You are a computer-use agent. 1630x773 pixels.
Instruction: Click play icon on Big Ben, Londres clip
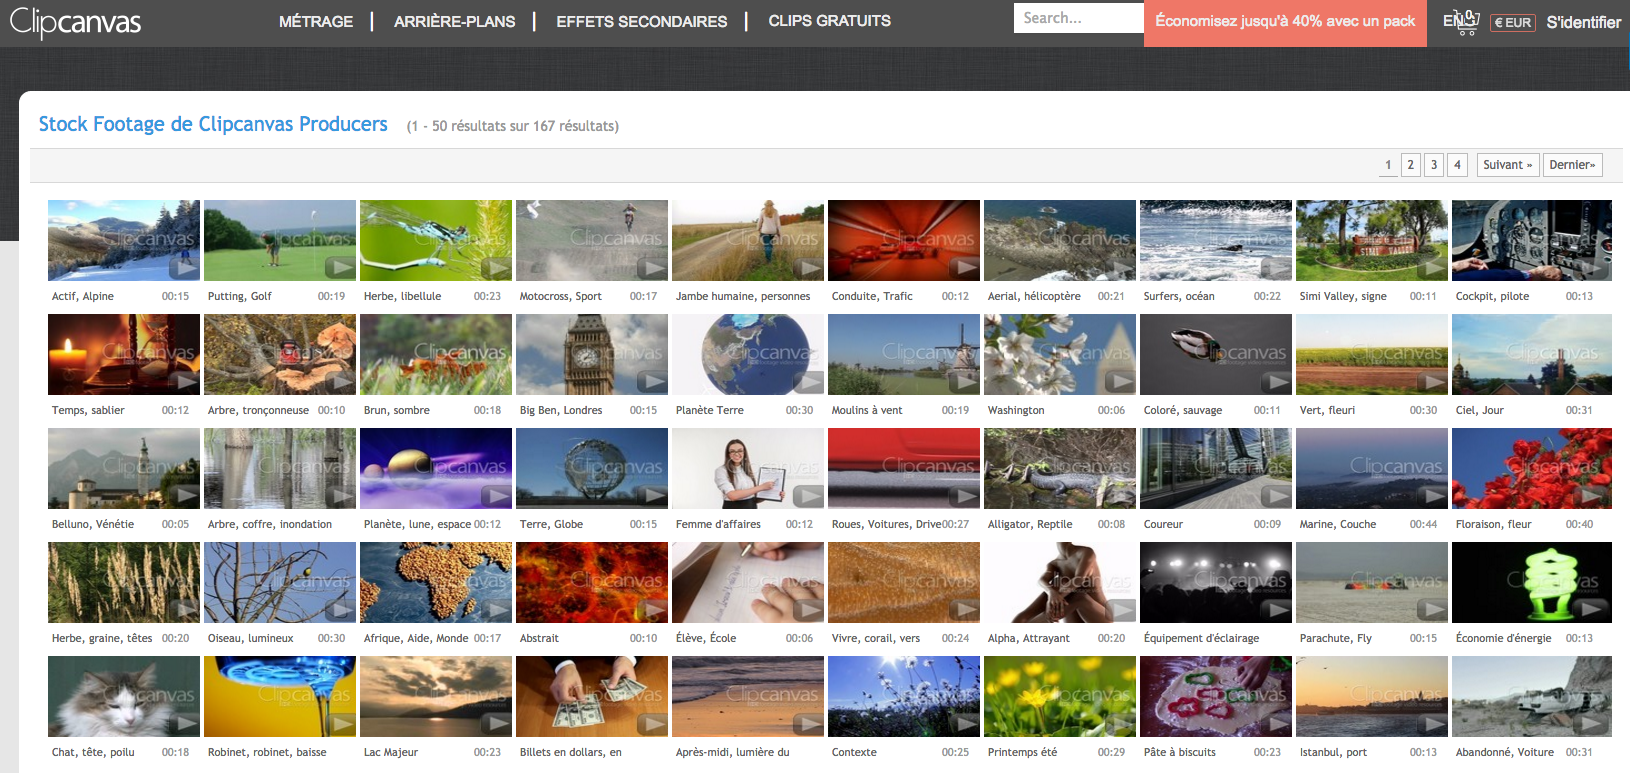click(652, 382)
